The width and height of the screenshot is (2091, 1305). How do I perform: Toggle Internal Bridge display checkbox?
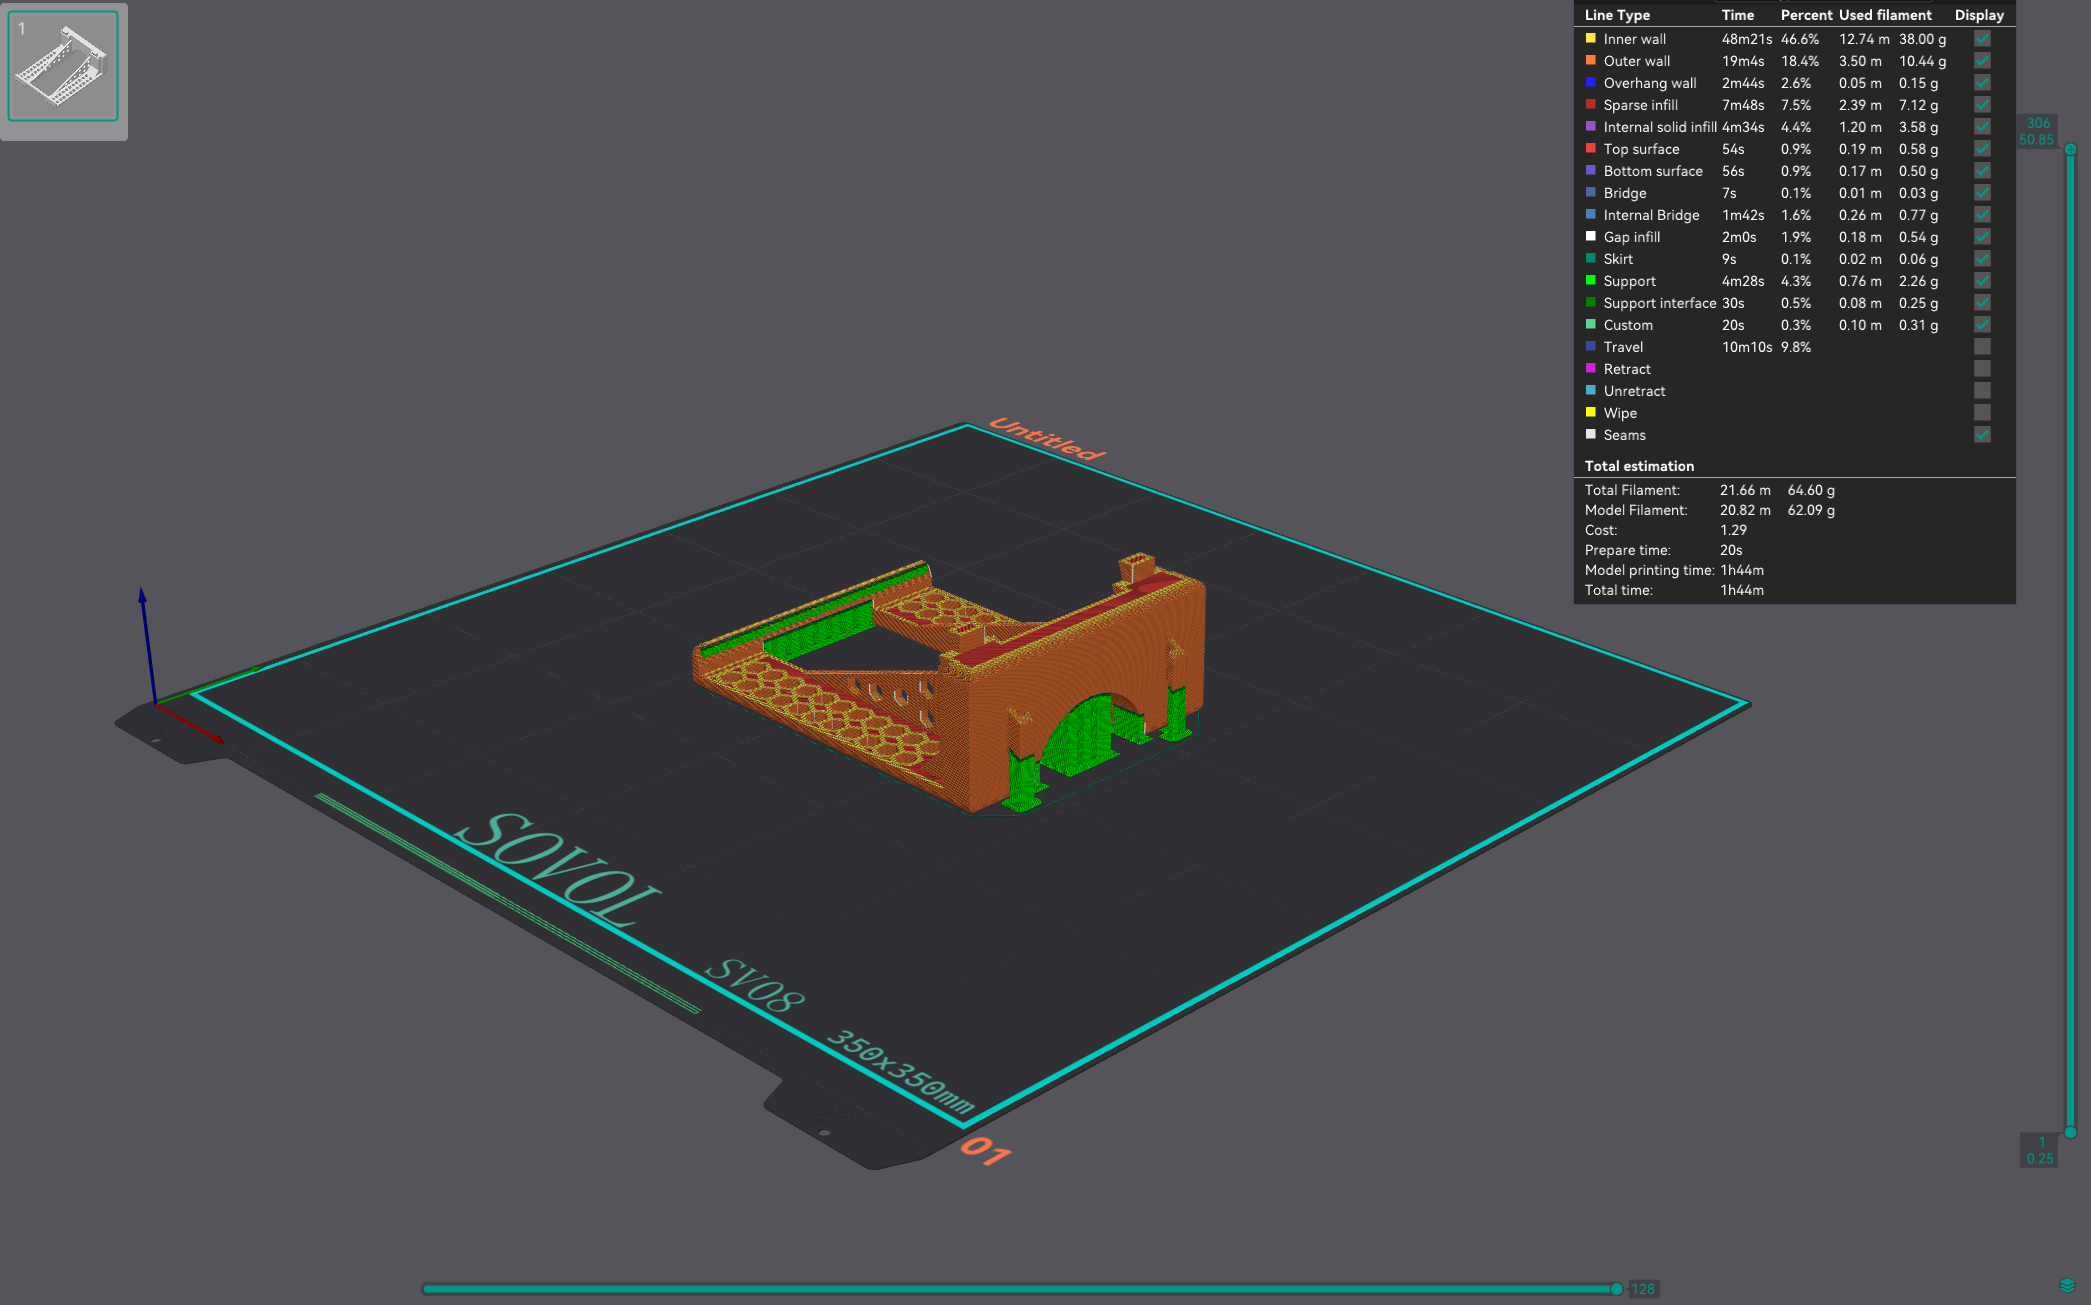pyautogui.click(x=1982, y=215)
